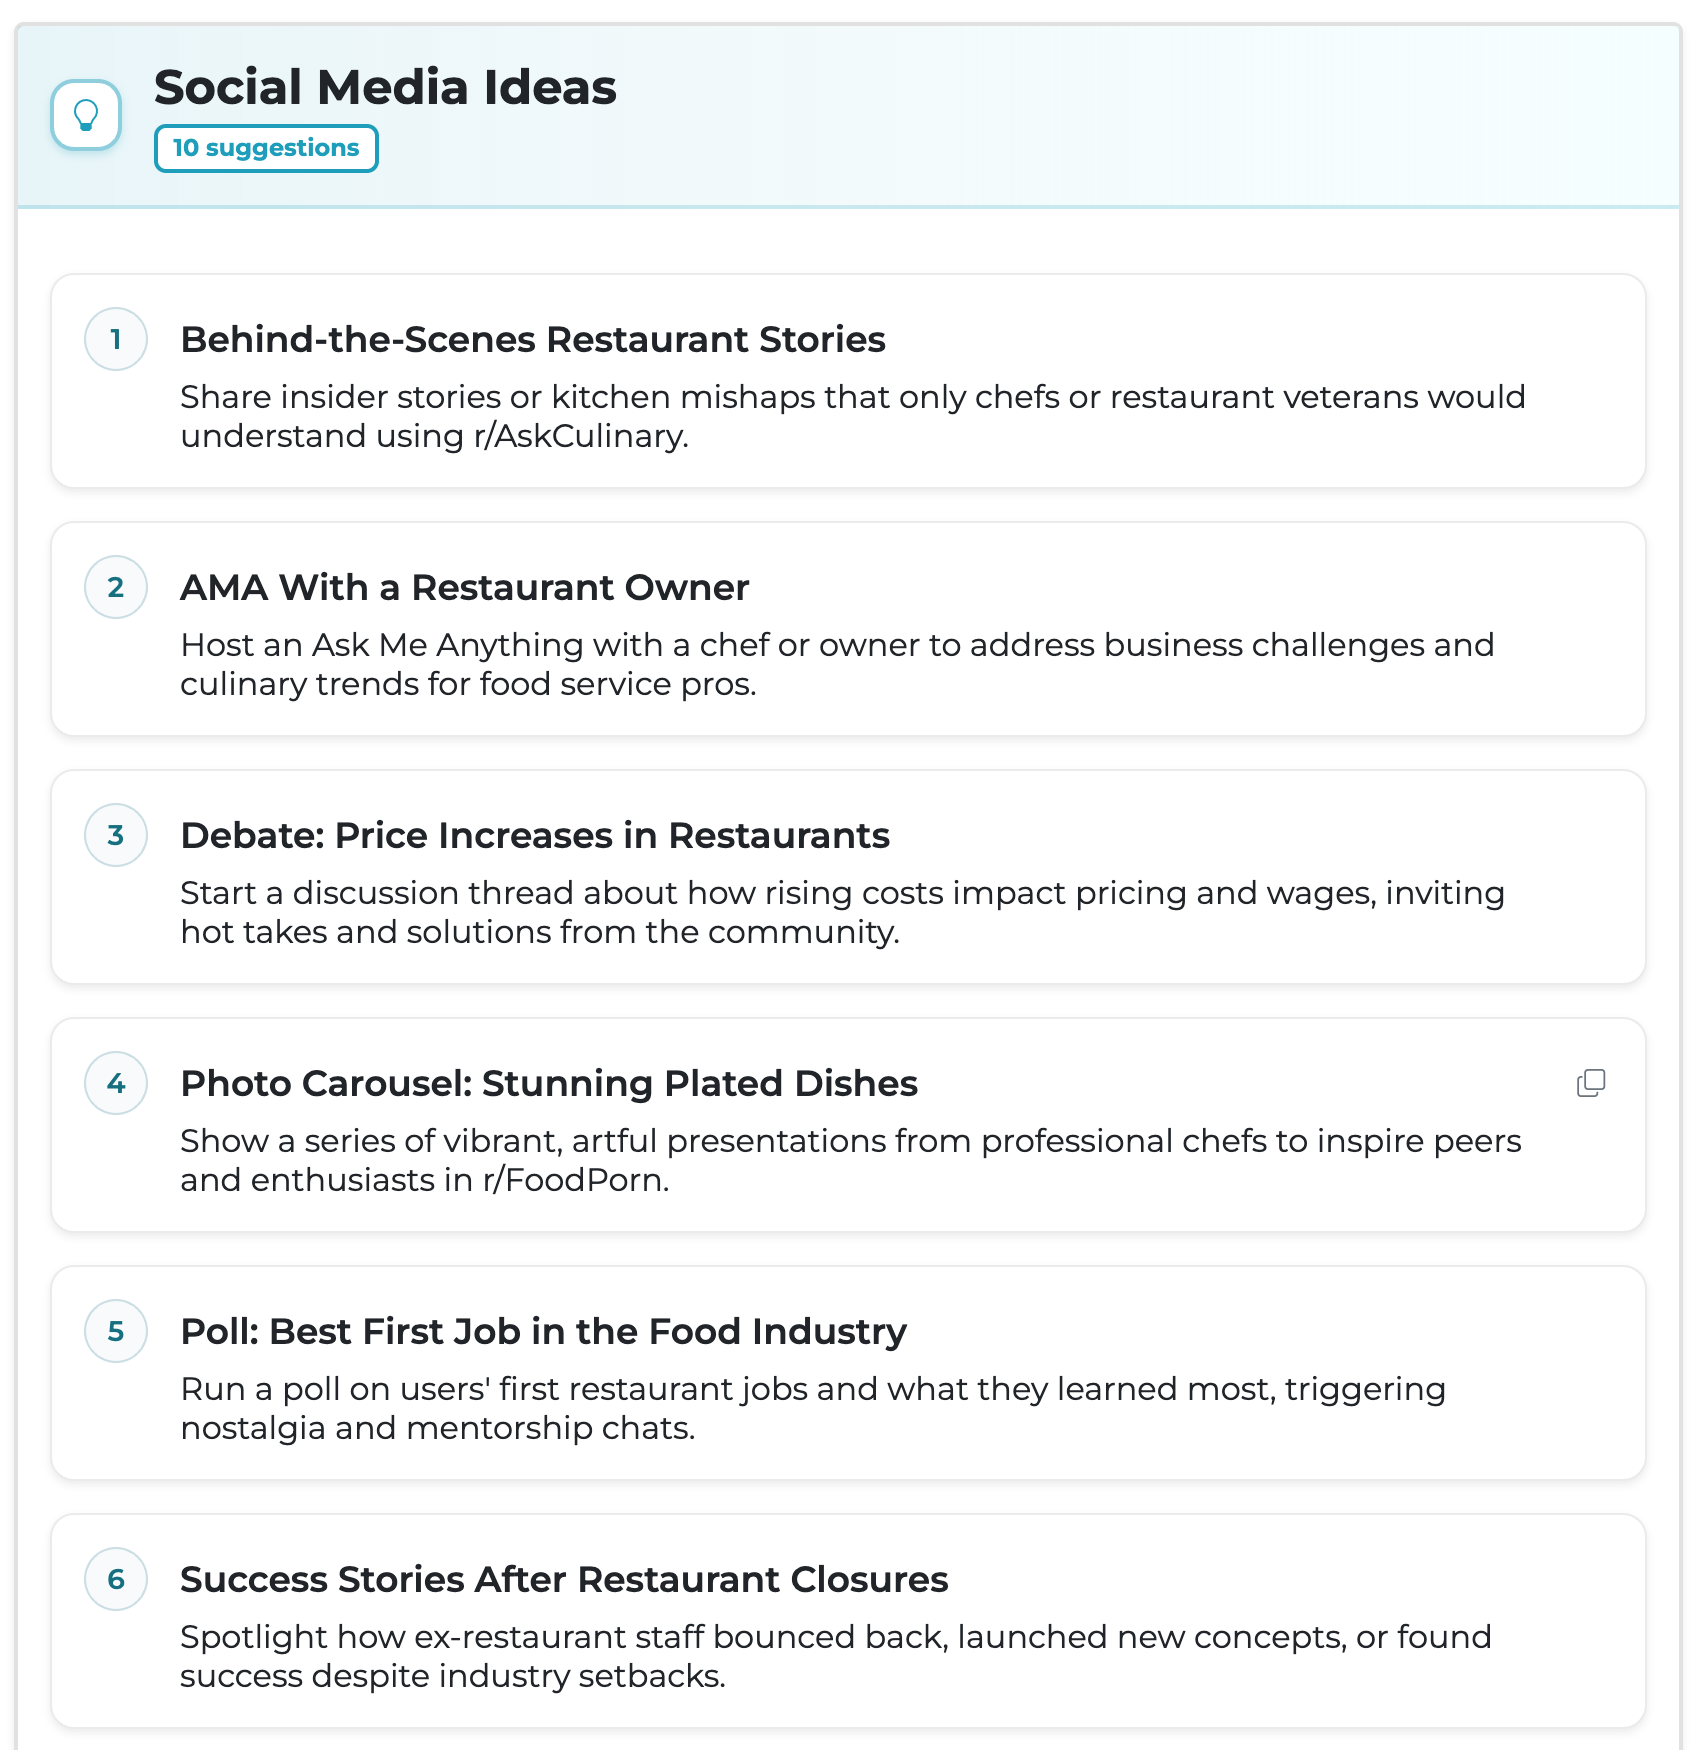Click the lightbulb icon beside Social Media Ideas
Screen dimensions: 1706x1750
pyautogui.click(x=84, y=114)
